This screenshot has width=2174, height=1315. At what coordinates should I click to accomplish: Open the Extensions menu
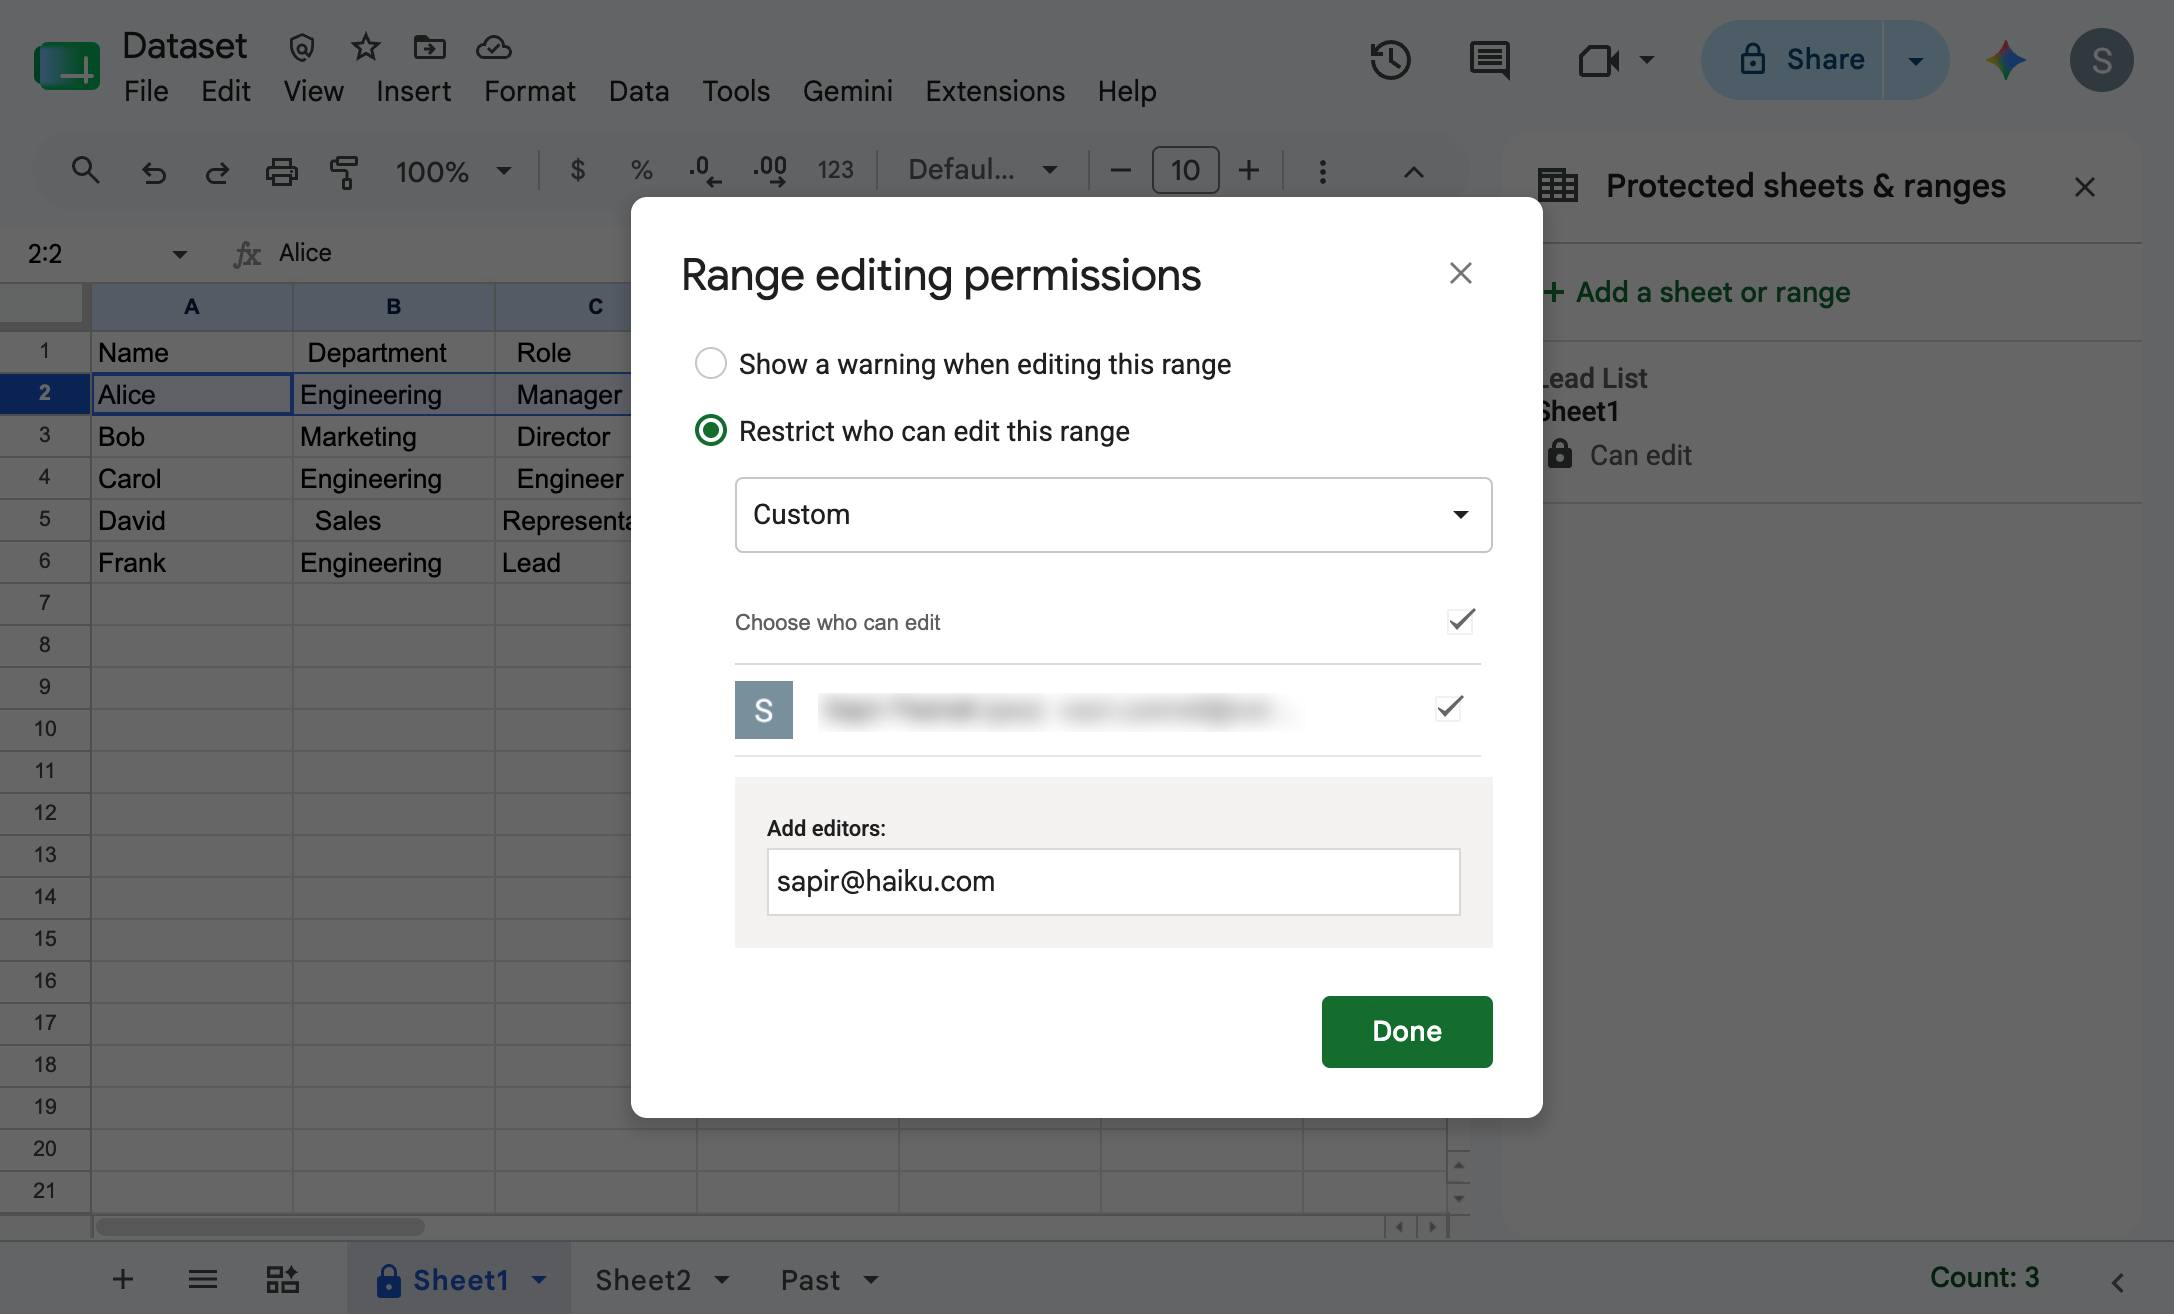click(x=994, y=91)
